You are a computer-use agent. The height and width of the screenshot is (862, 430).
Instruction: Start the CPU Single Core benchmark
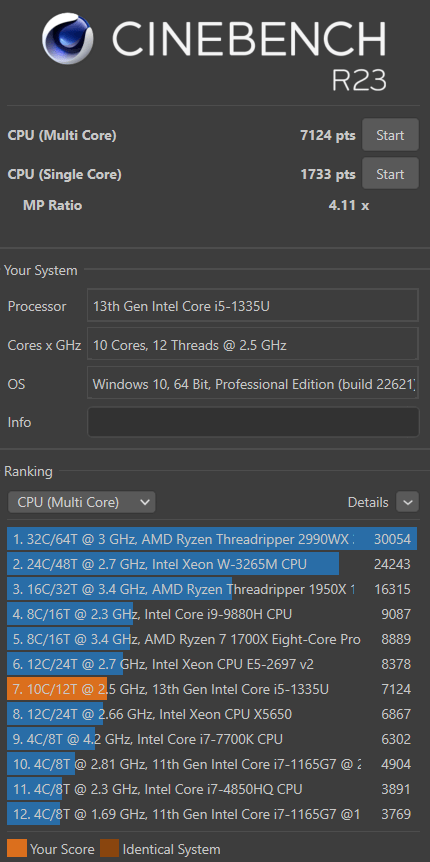point(390,174)
